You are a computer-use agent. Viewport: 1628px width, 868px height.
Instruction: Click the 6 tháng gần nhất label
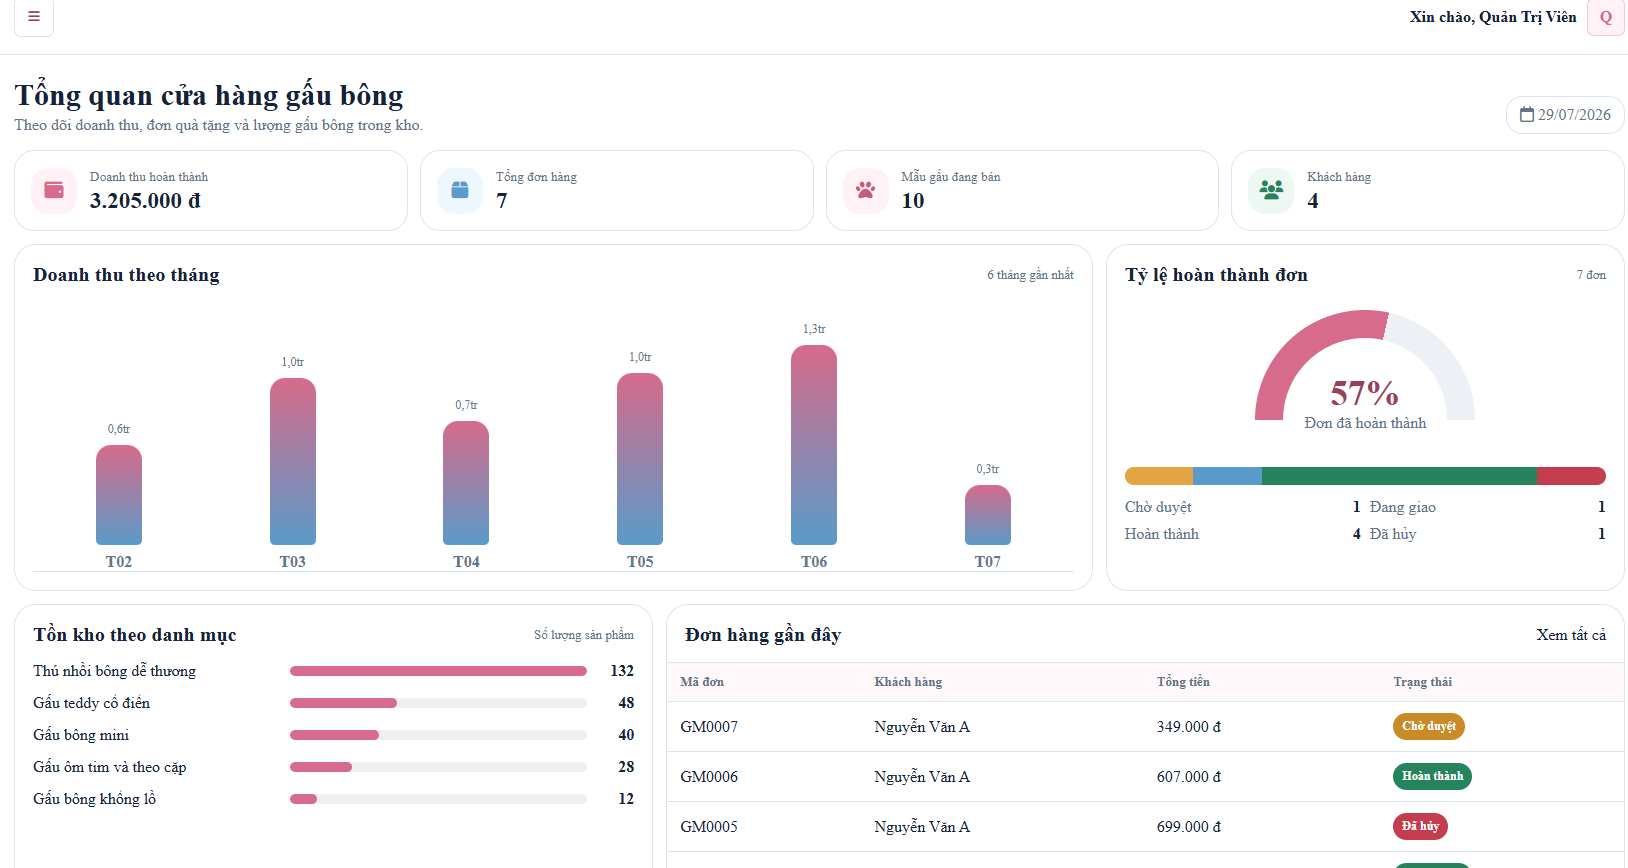click(1030, 275)
